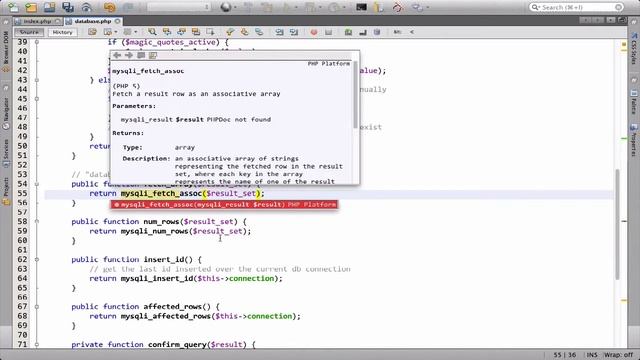
Task: Open the Properties side panel
Action: (634, 140)
